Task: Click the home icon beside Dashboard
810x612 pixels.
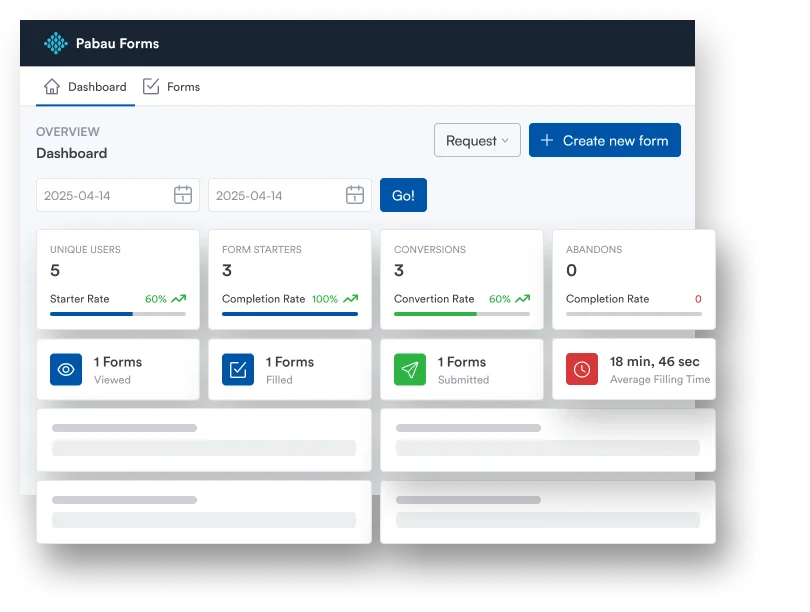Action: 52,87
